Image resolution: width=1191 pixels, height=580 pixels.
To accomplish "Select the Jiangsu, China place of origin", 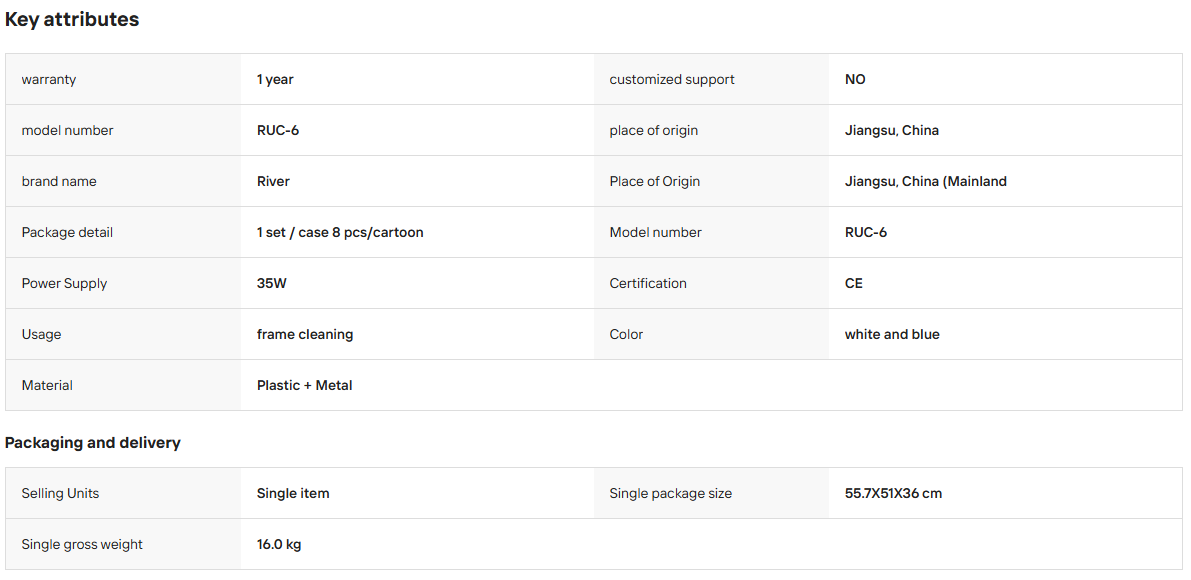I will pos(892,131).
